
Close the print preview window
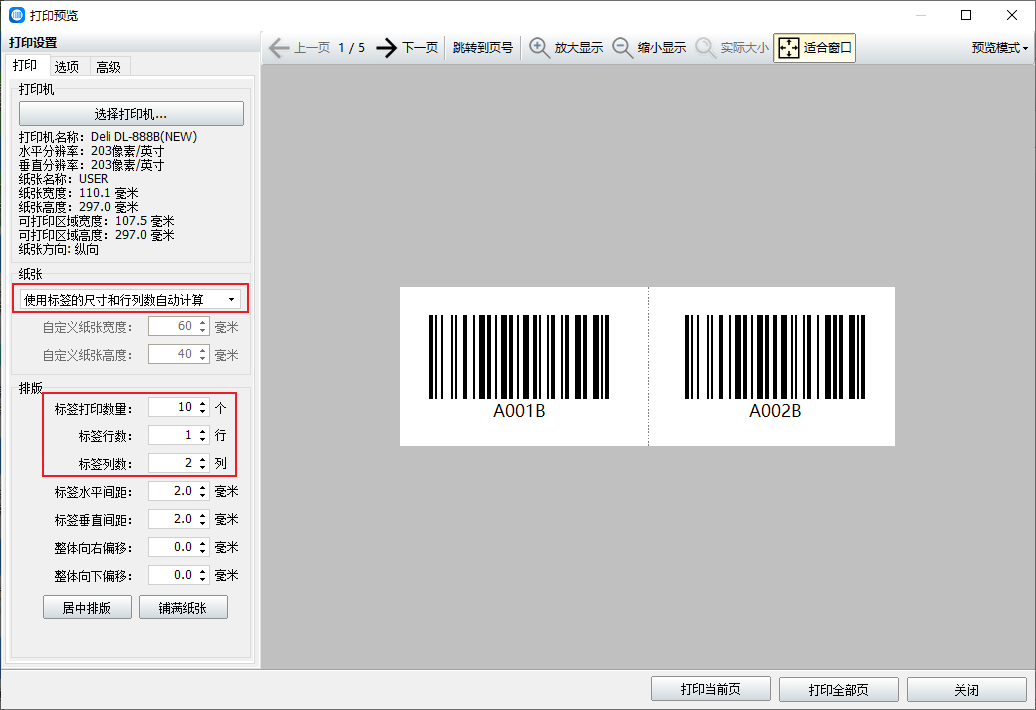click(x=1012, y=15)
